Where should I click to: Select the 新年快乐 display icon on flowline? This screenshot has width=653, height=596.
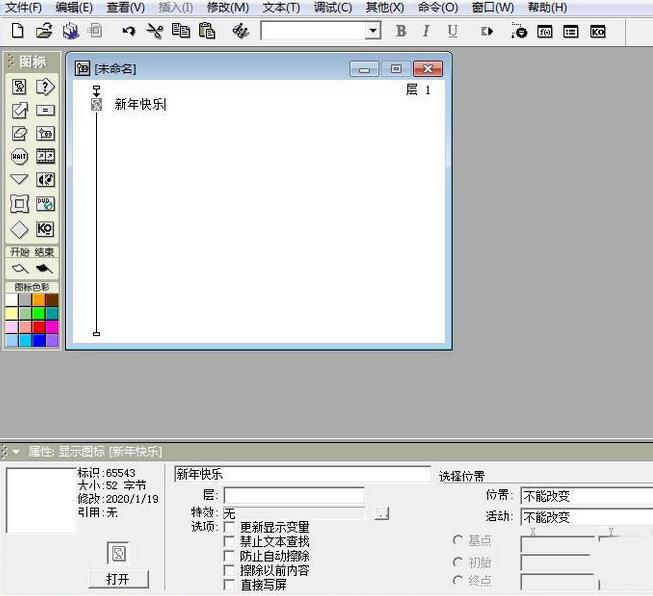point(96,105)
